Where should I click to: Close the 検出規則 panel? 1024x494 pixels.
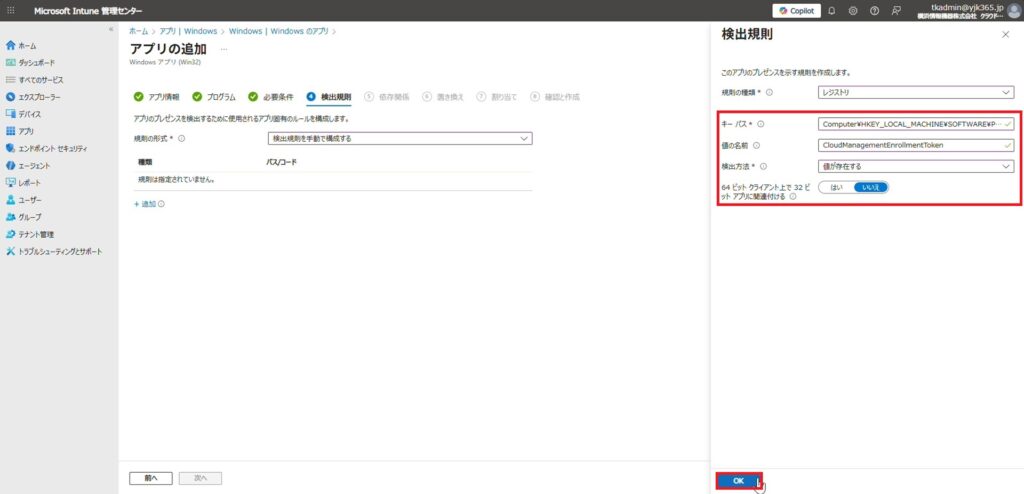click(1005, 35)
